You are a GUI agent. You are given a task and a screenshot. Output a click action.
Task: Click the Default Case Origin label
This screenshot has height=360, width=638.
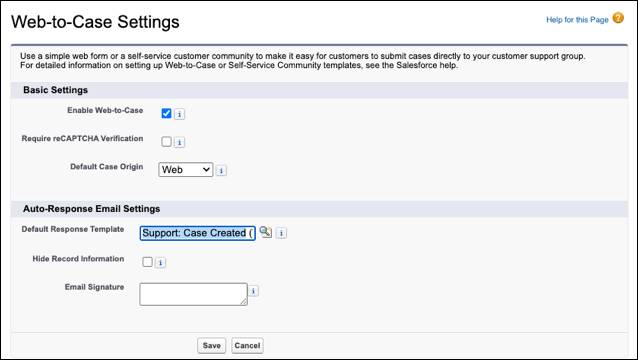tap(107, 167)
